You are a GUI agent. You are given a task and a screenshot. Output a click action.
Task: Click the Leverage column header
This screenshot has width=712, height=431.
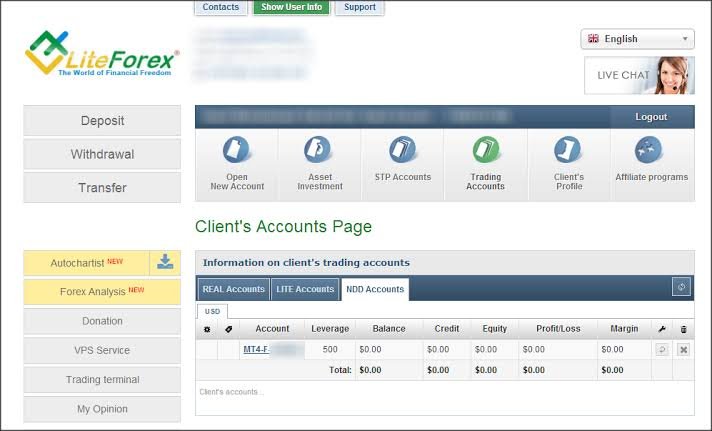tap(330, 329)
